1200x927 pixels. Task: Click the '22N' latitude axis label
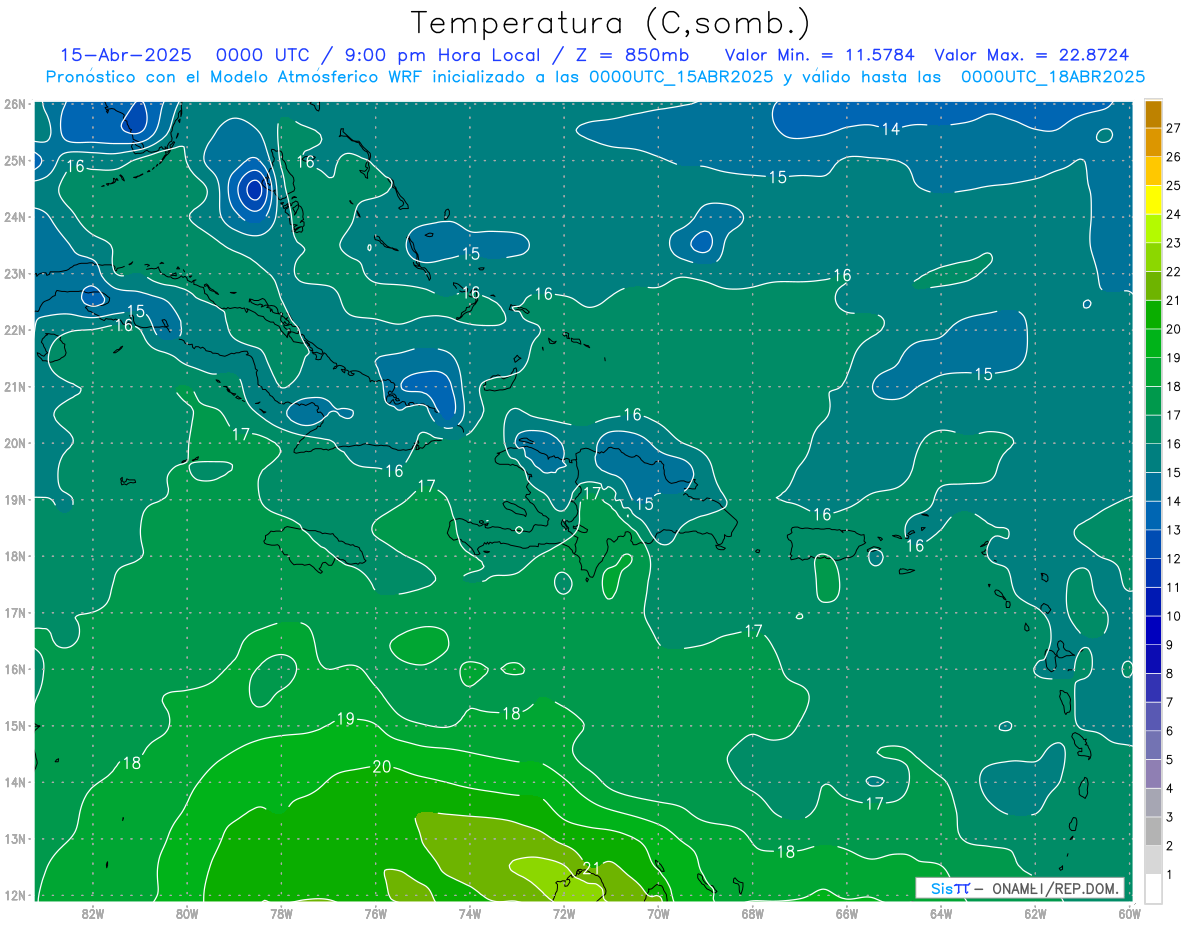tap(15, 330)
